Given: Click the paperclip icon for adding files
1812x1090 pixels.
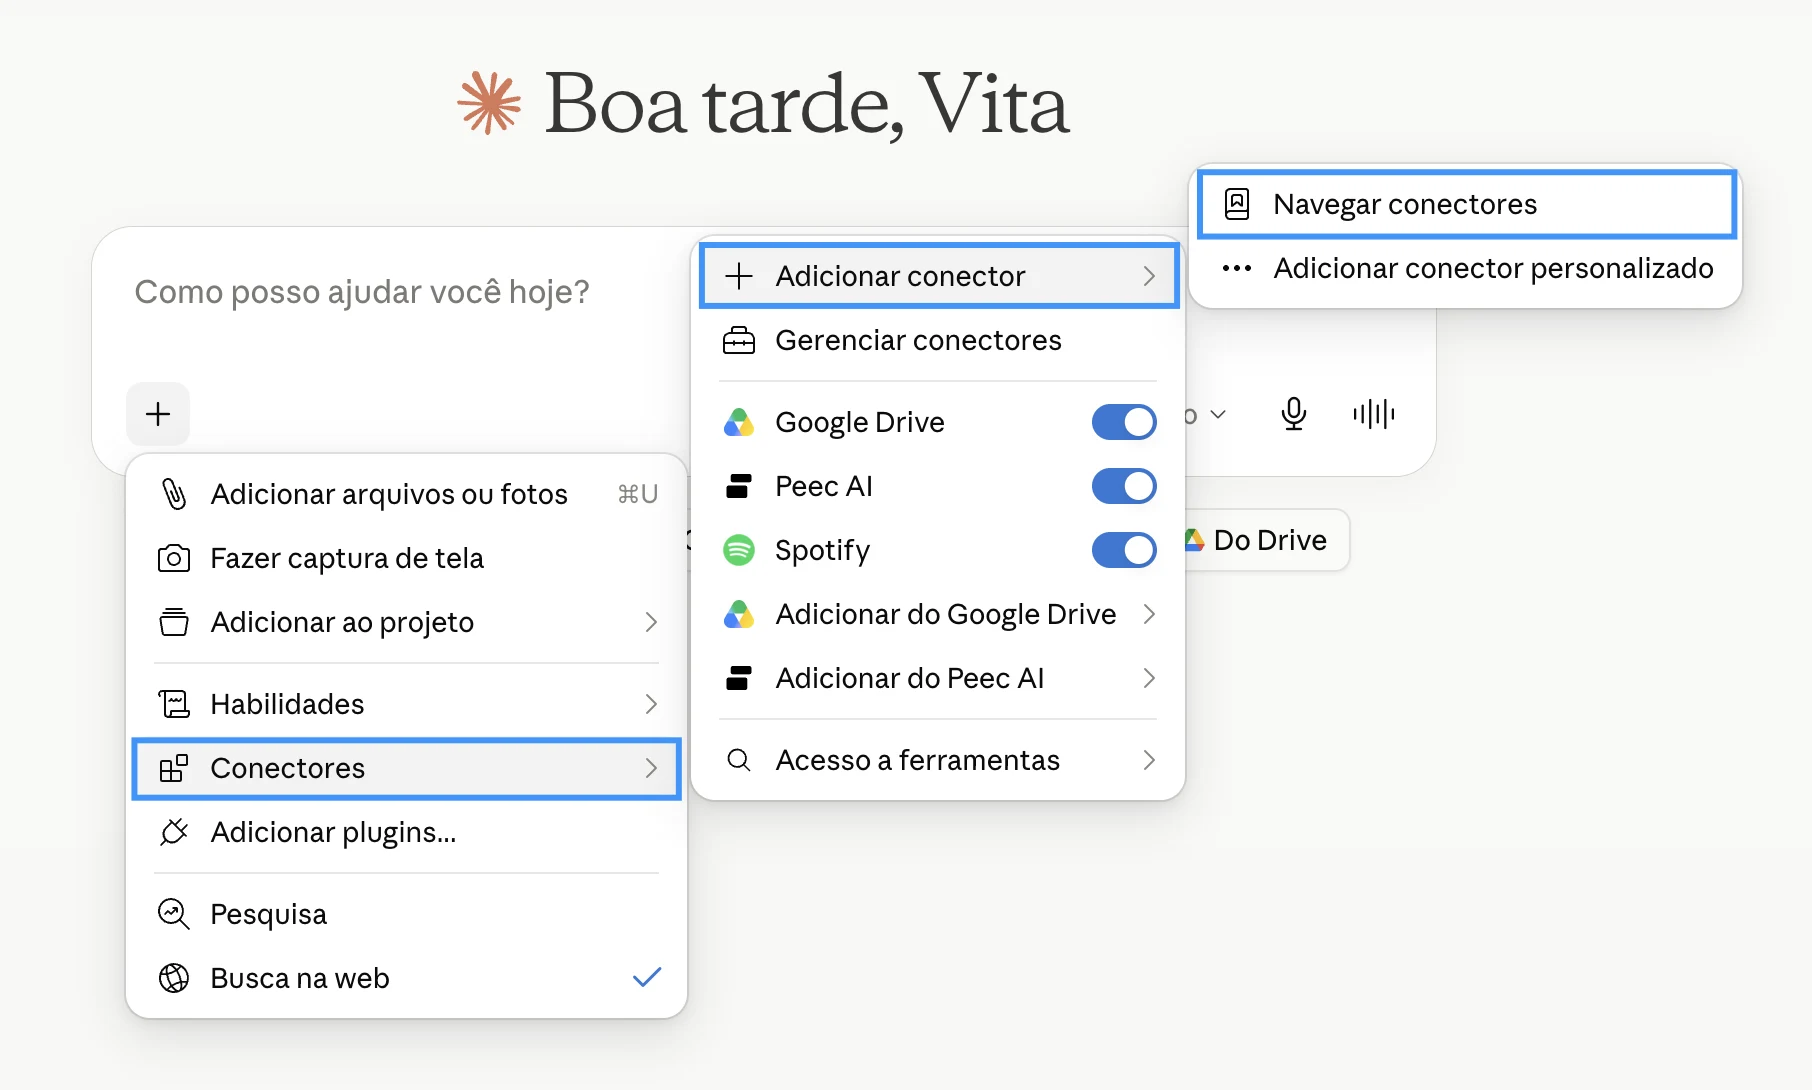Looking at the screenshot, I should [174, 494].
